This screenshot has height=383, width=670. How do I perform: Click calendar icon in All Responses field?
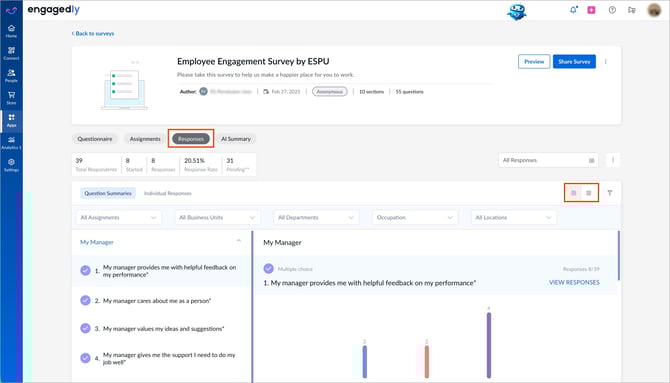click(592, 160)
